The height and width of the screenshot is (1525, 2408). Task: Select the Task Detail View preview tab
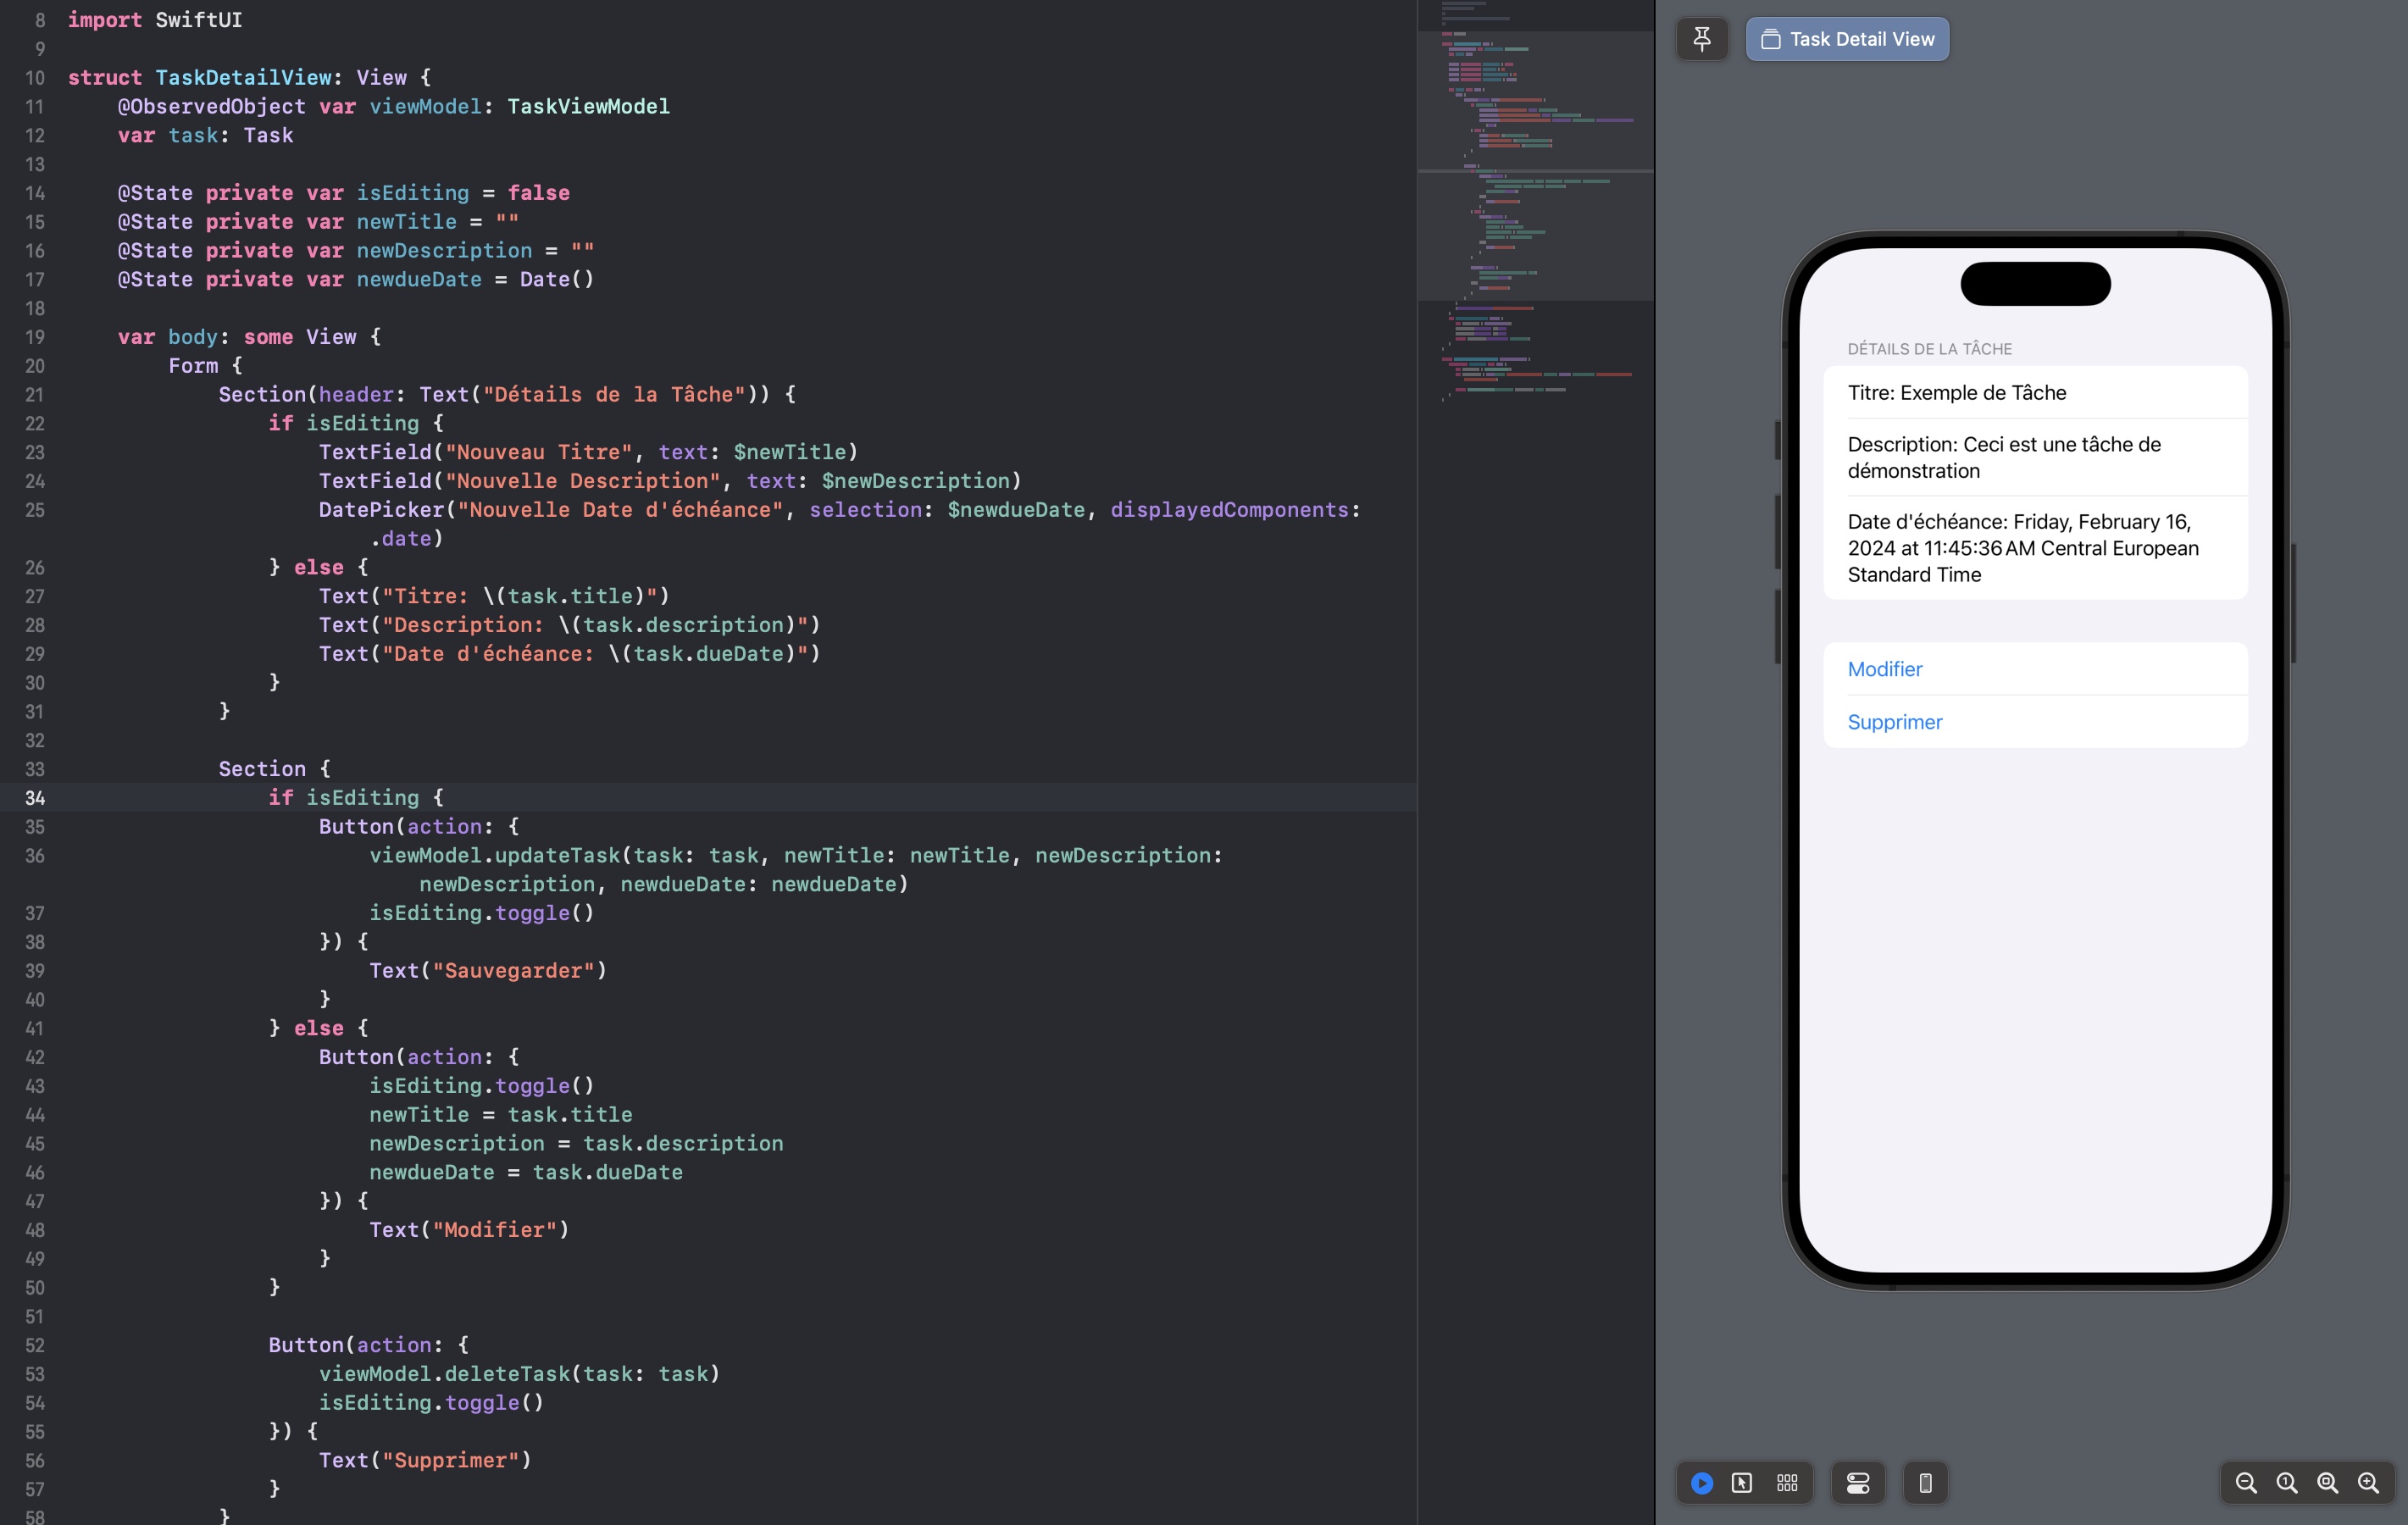(1846, 39)
